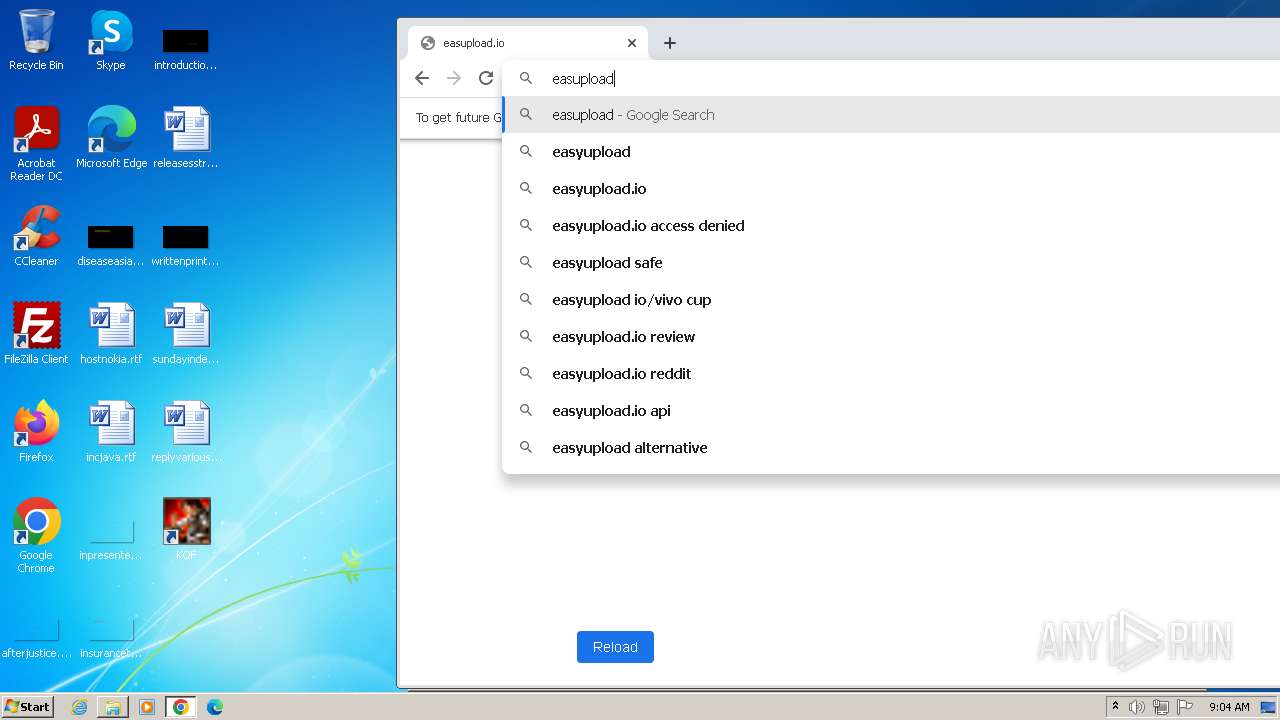Launch Microsoft Edge desktop shortcut
Screen dimensions: 1280x720
pyautogui.click(x=111, y=137)
